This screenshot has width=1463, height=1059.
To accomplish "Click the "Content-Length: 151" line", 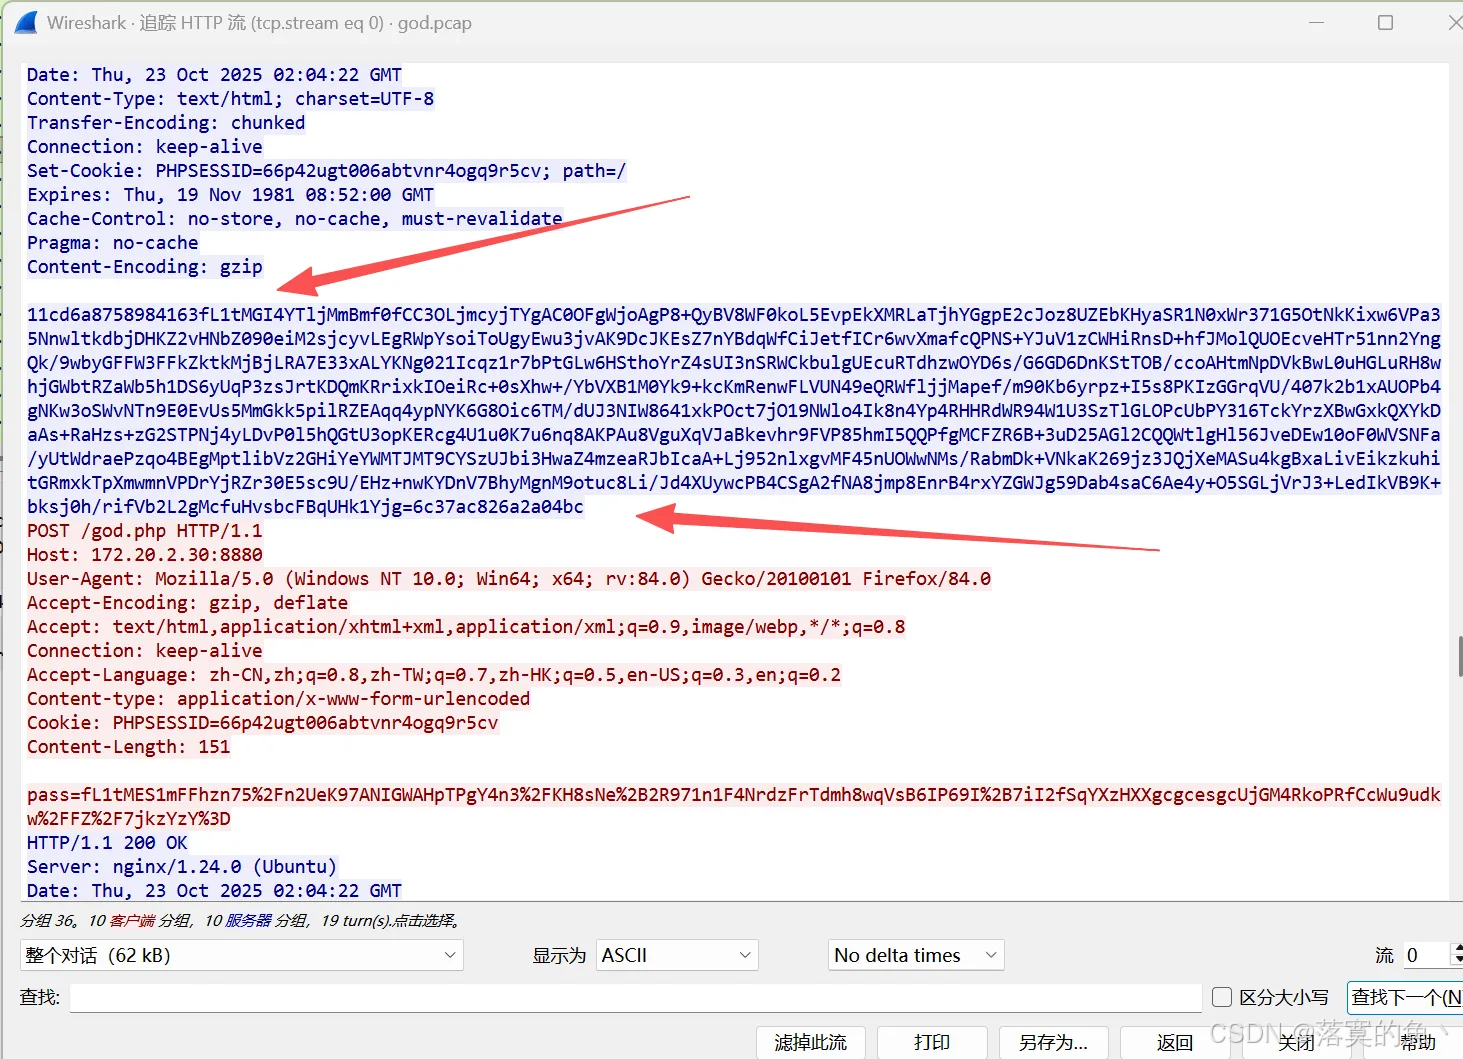I will 128,747.
